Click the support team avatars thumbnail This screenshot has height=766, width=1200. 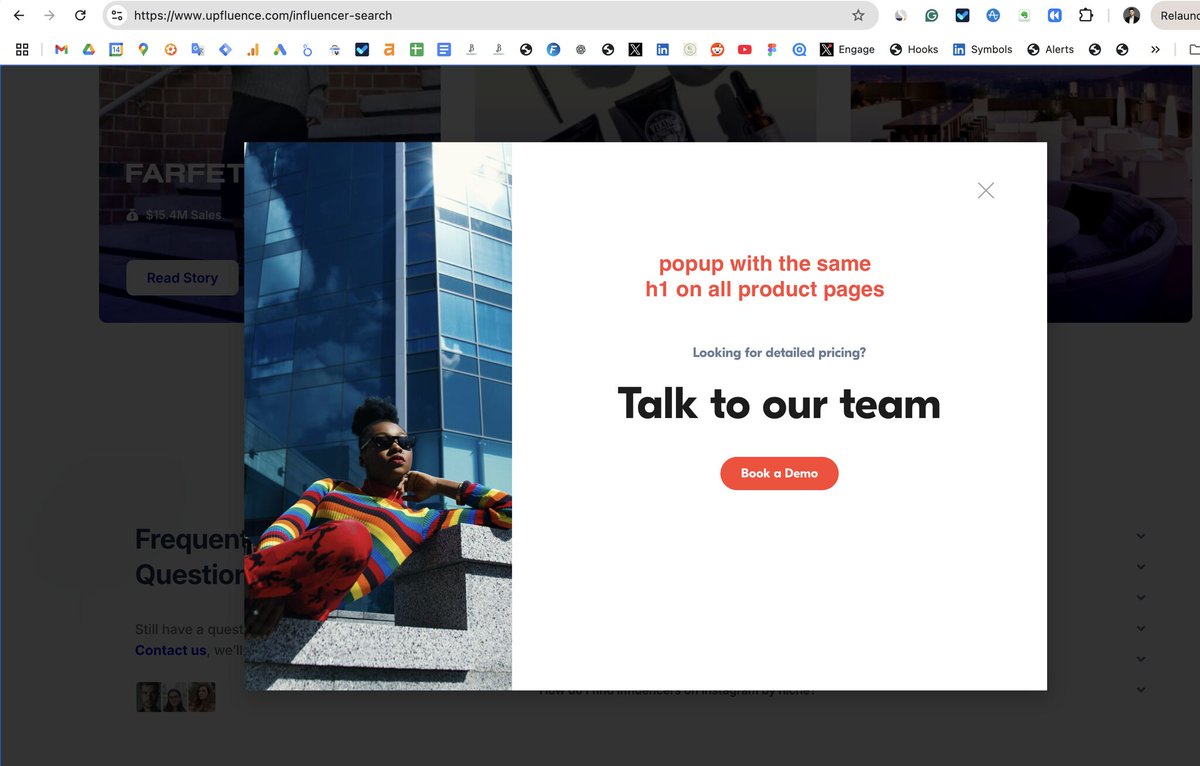coord(176,697)
